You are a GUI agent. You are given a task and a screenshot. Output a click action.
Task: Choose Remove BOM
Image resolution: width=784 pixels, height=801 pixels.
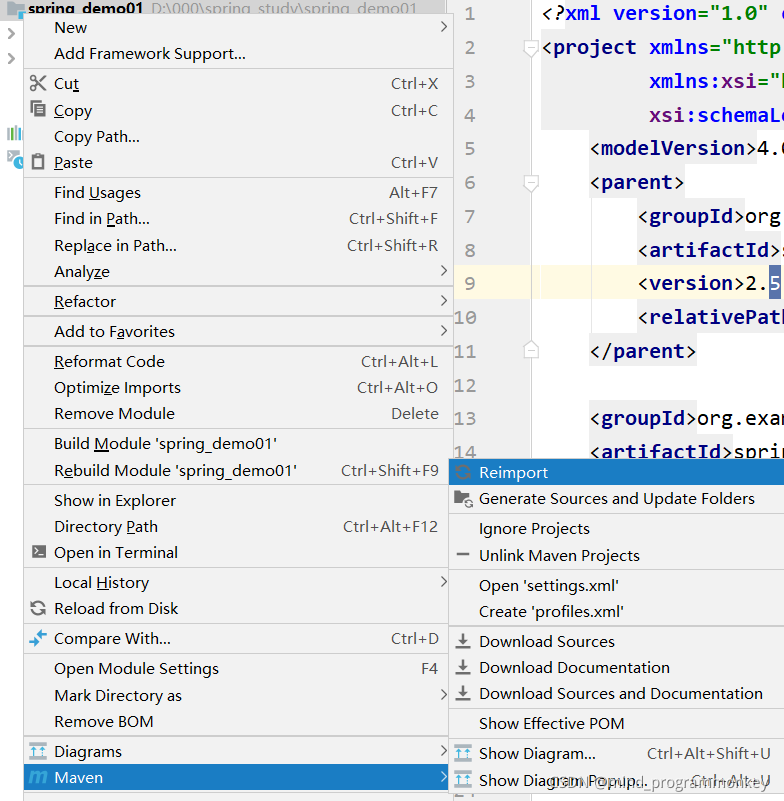[x=238, y=722]
